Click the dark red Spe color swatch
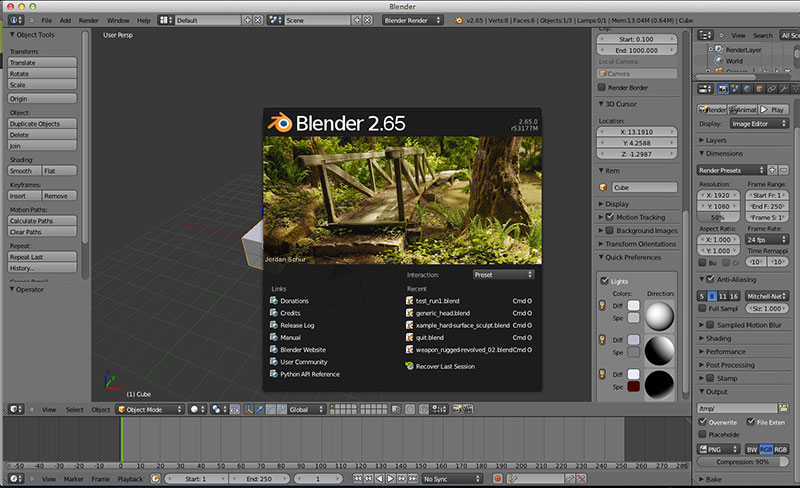The image size is (800, 488). (633, 386)
